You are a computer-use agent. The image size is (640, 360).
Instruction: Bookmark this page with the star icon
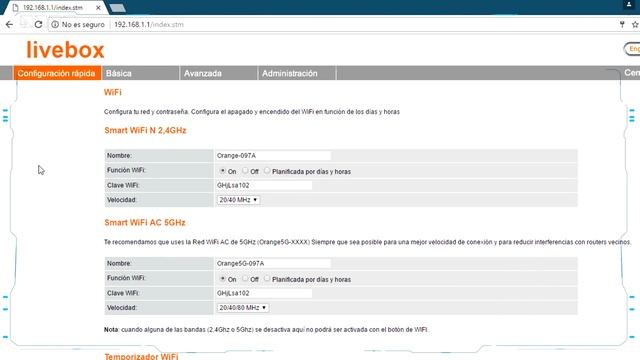click(635, 24)
